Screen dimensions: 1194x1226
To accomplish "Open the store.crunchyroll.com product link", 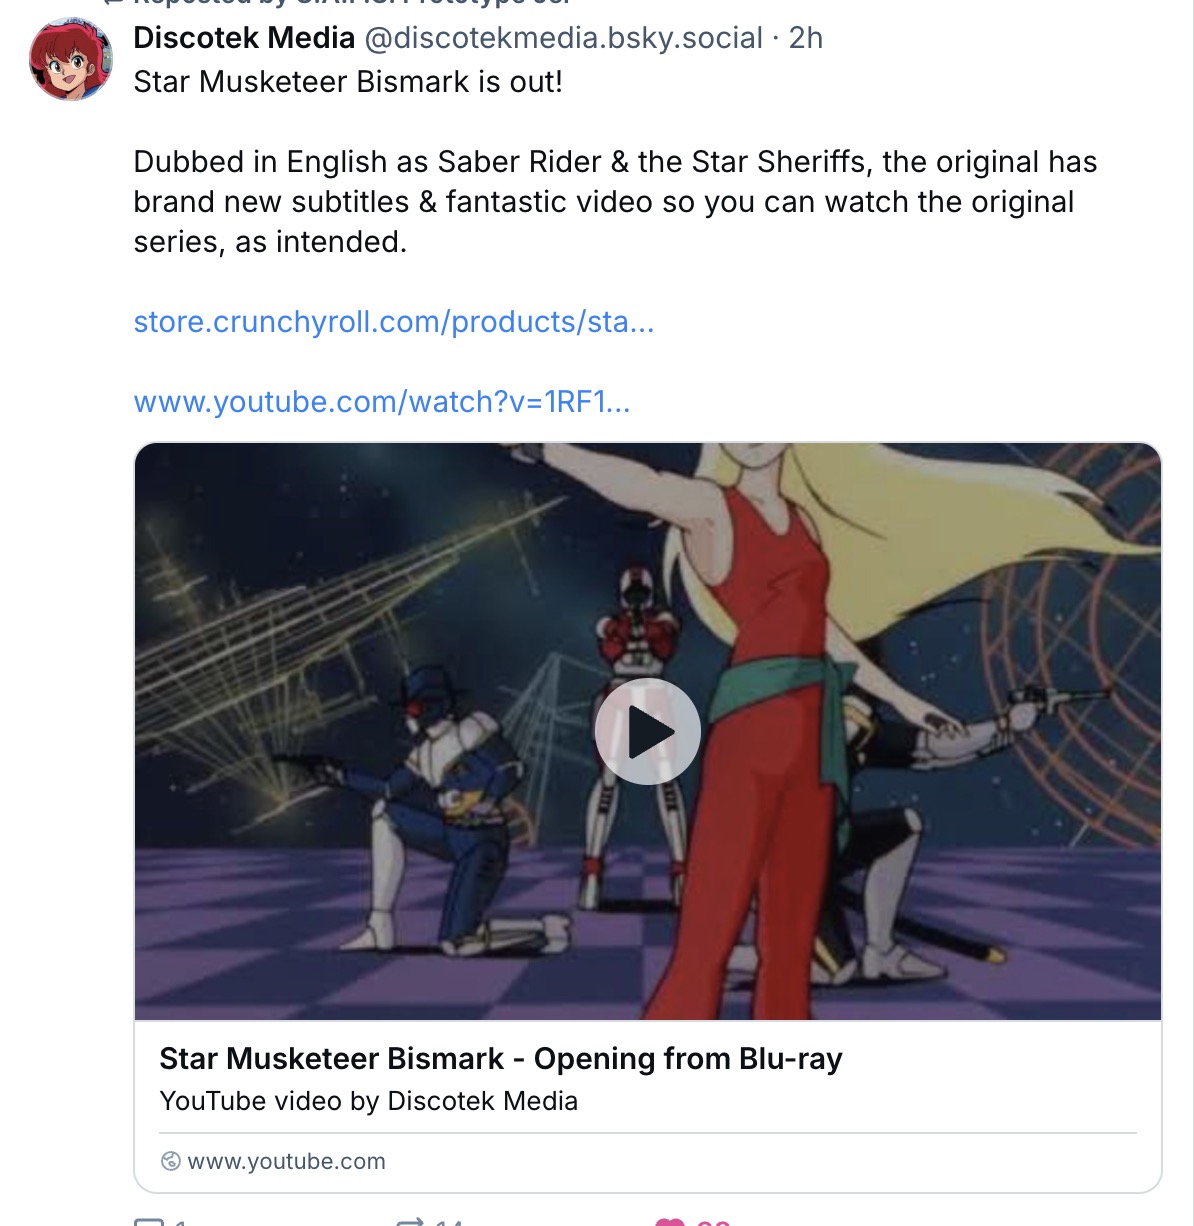I will click(394, 322).
